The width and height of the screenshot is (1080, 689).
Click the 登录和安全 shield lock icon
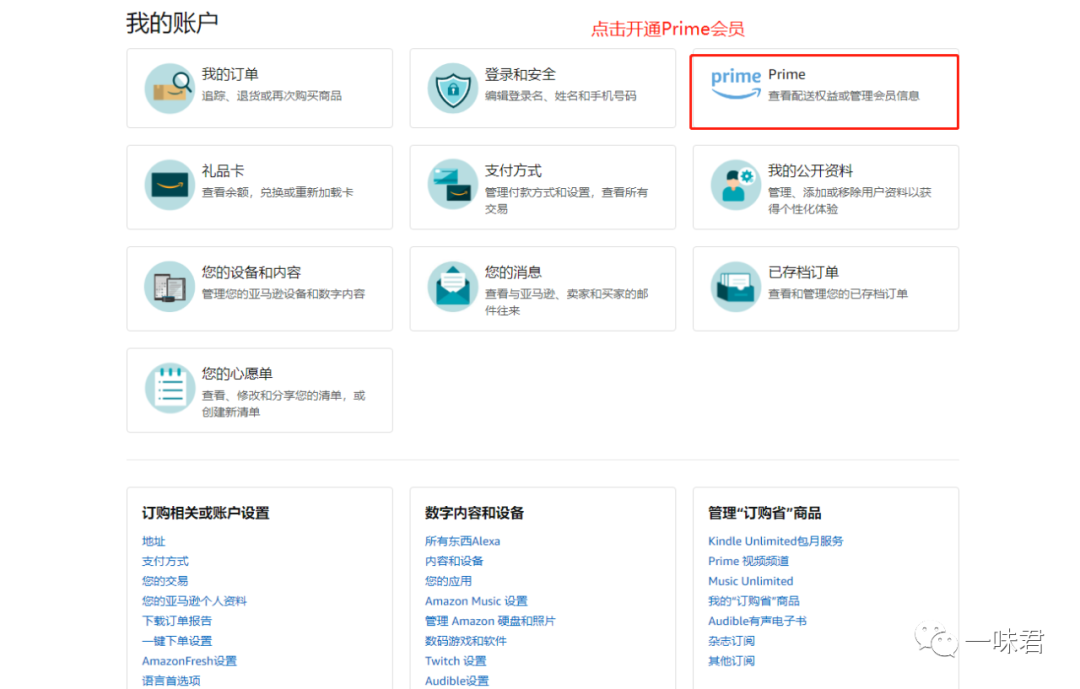coord(453,88)
